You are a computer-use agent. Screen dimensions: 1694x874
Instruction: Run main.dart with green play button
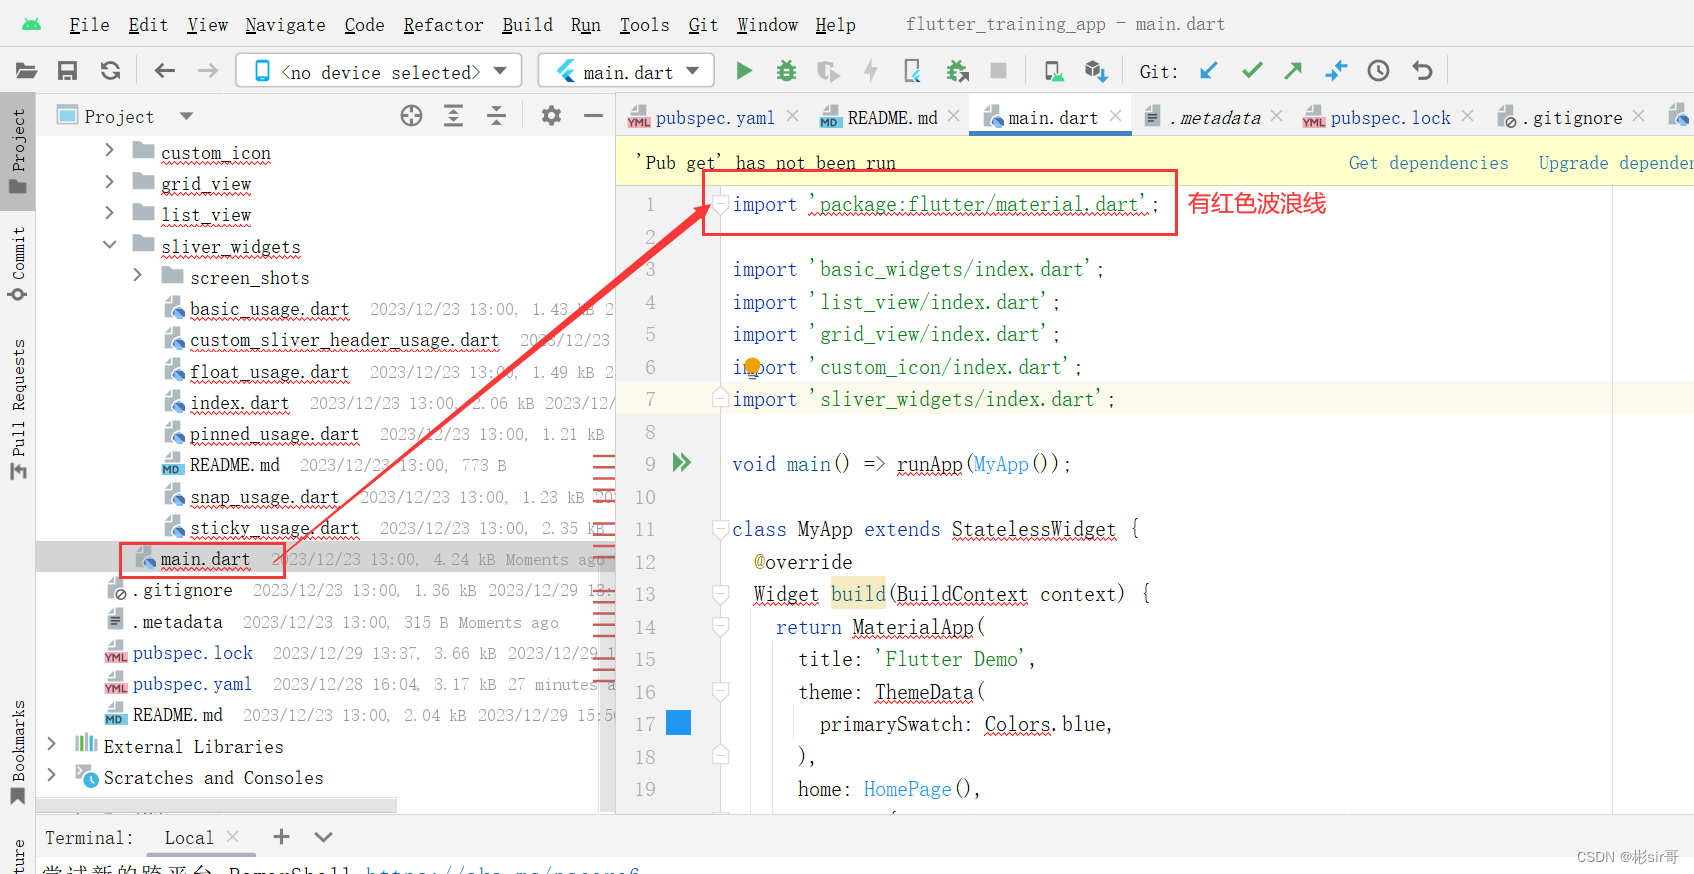744,71
